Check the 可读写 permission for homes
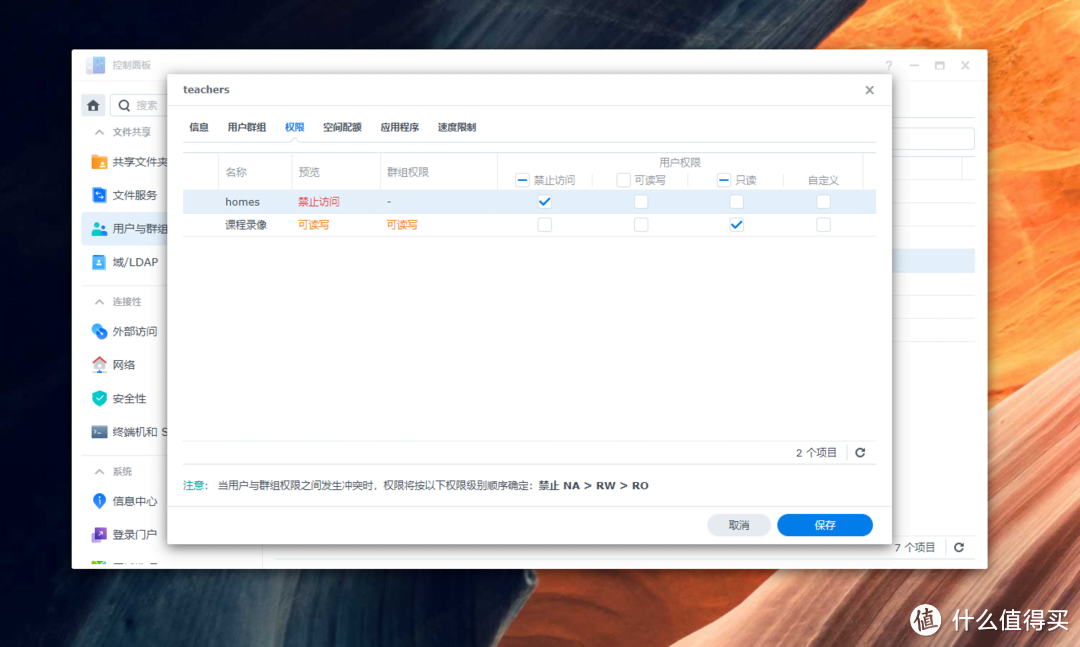Image resolution: width=1080 pixels, height=647 pixels. (640, 201)
